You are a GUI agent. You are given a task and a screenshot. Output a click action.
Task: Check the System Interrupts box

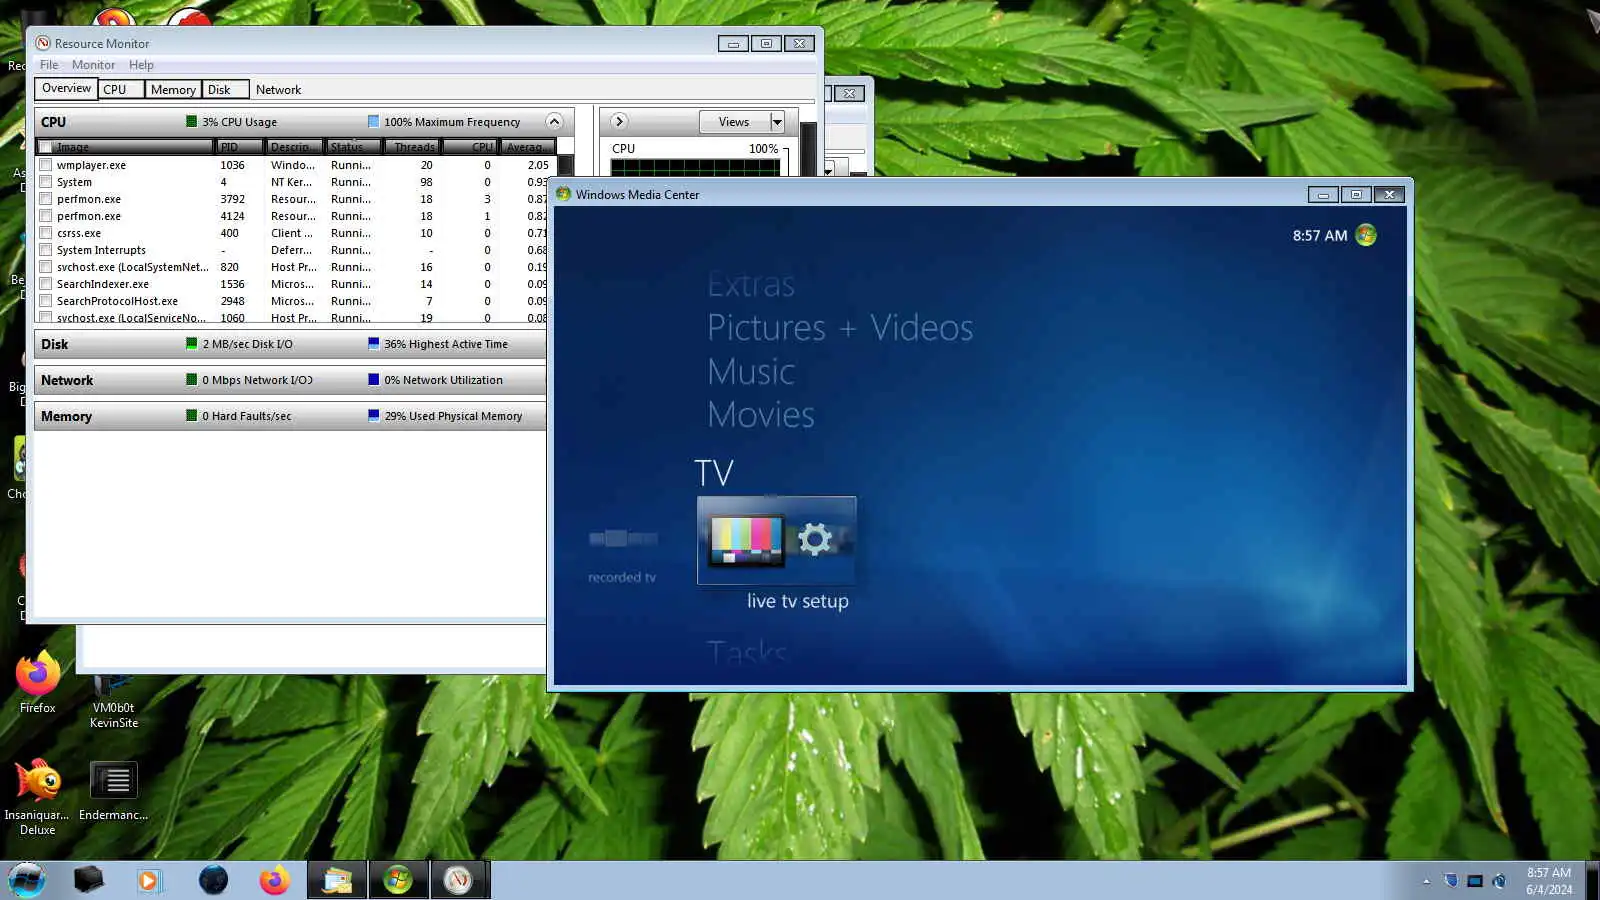click(45, 250)
